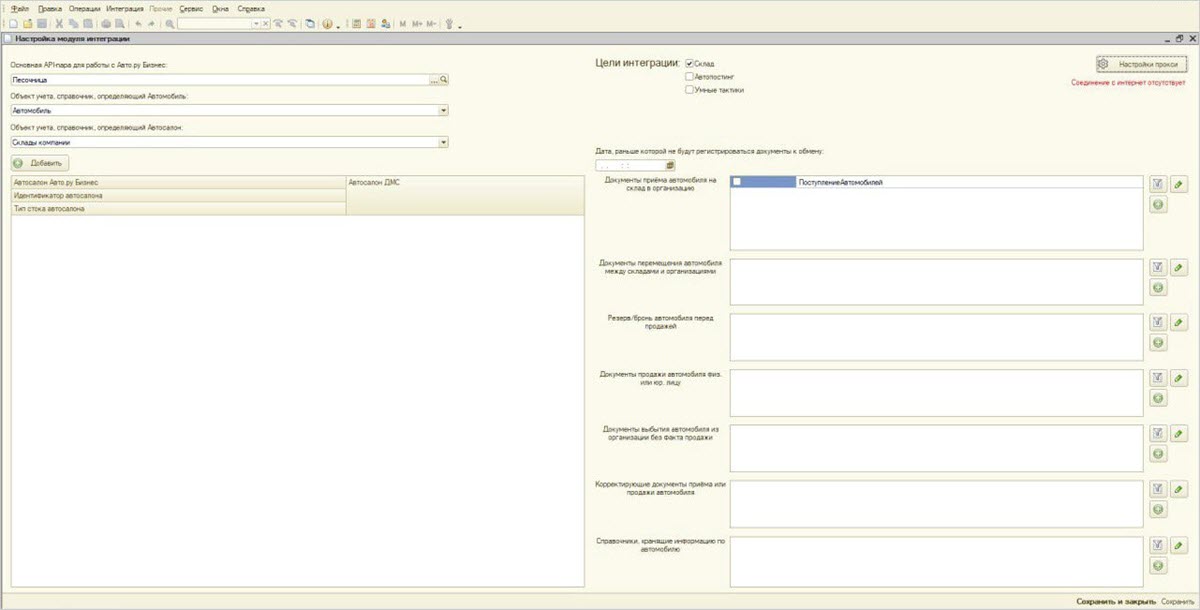1200x610 pixels.
Task: Enable the Автопостинг checkbox
Action: [689, 76]
